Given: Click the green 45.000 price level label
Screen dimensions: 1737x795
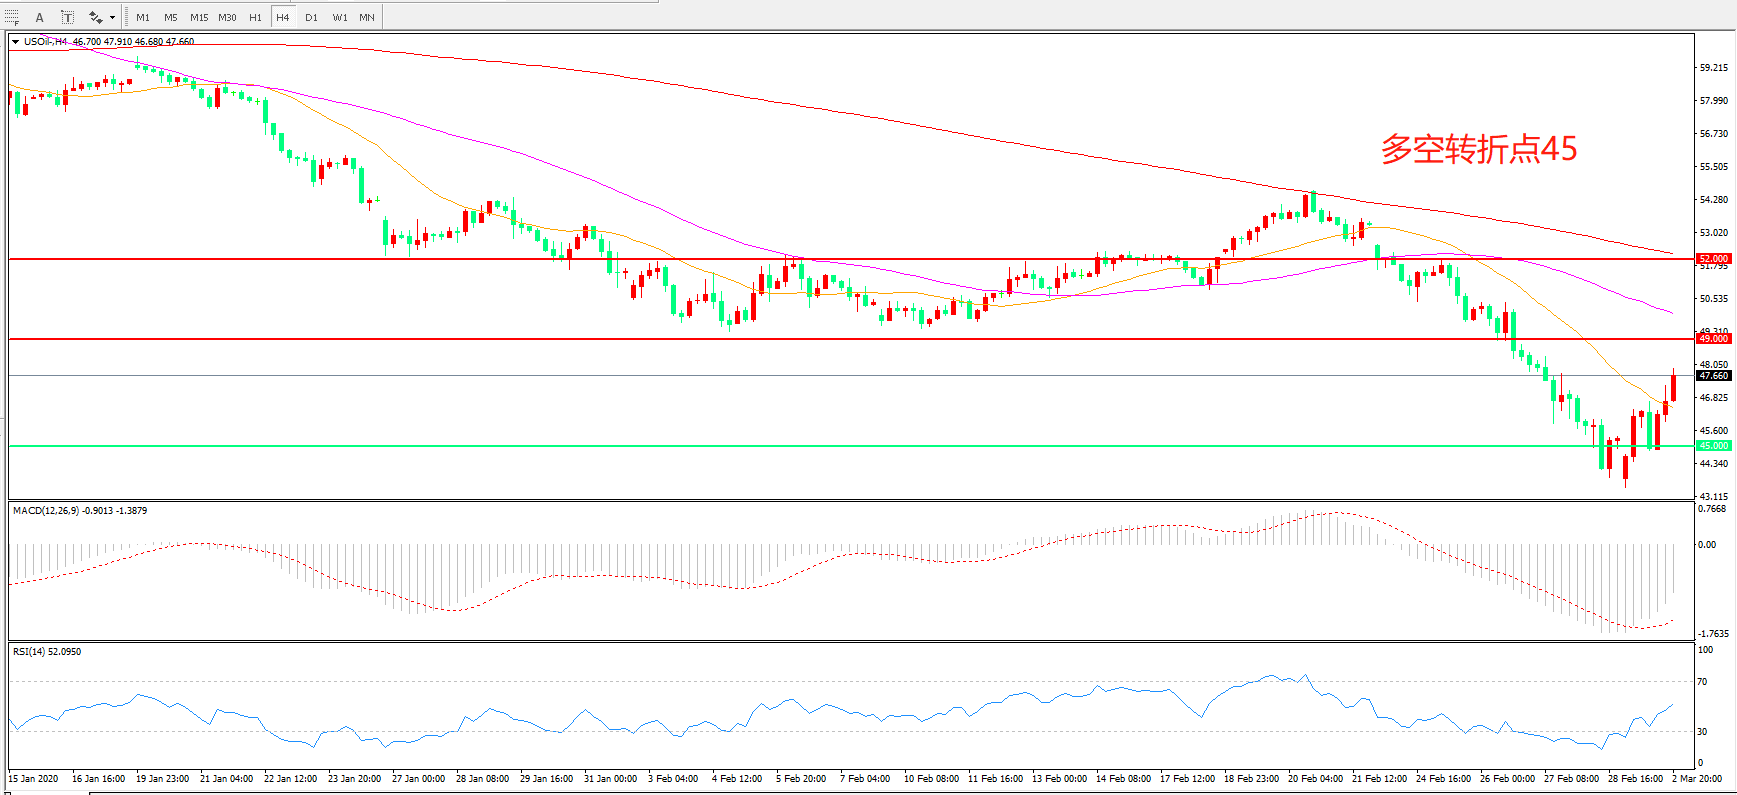Looking at the screenshot, I should coord(1713,446).
